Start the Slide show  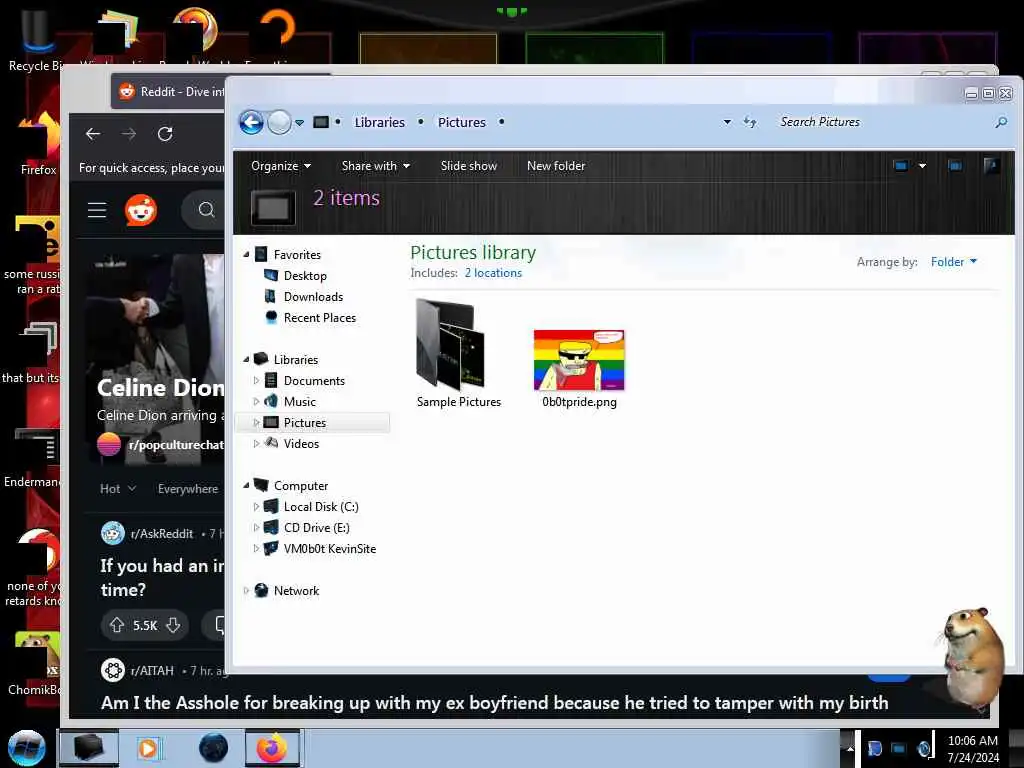click(469, 166)
